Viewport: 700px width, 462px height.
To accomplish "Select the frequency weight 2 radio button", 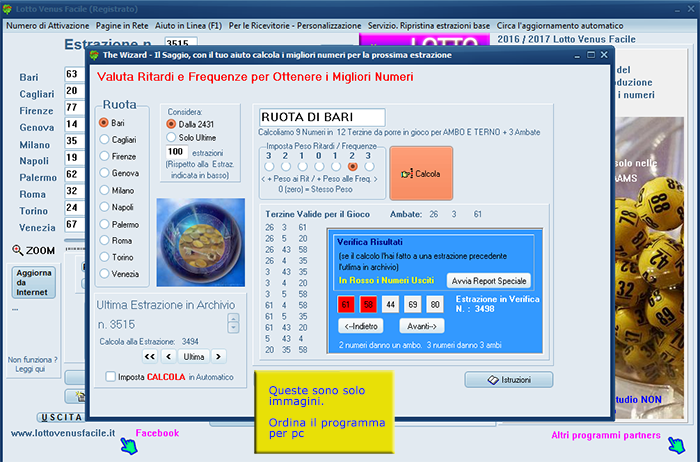I will click(x=353, y=166).
